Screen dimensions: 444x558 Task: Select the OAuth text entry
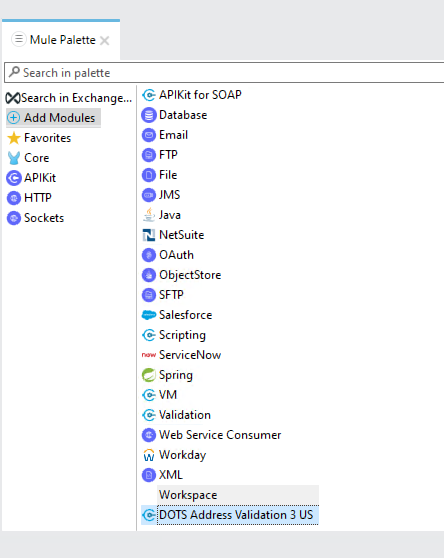point(176,255)
